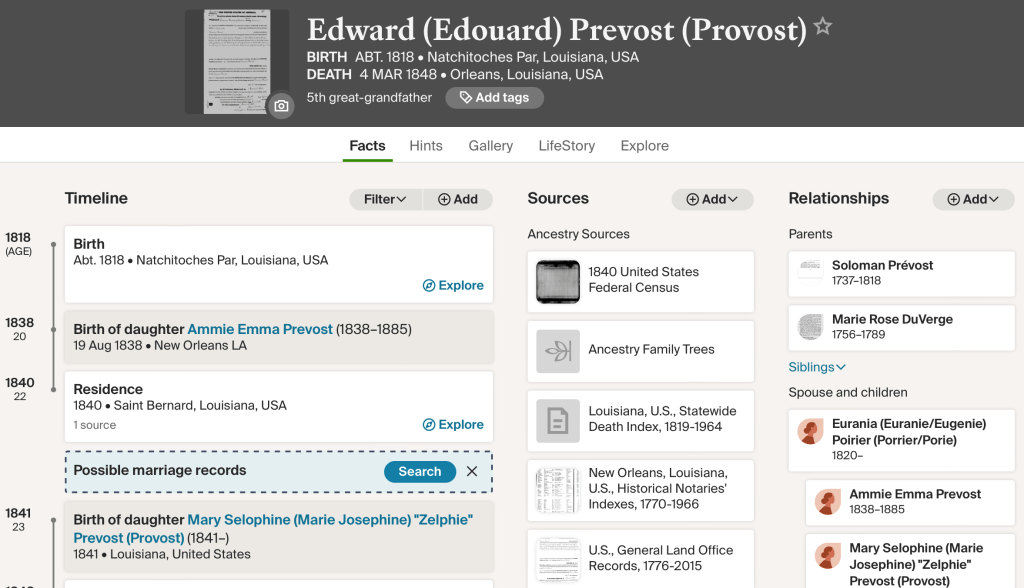This screenshot has height=588, width=1024.
Task: Expand the Siblings list
Action: [817, 367]
